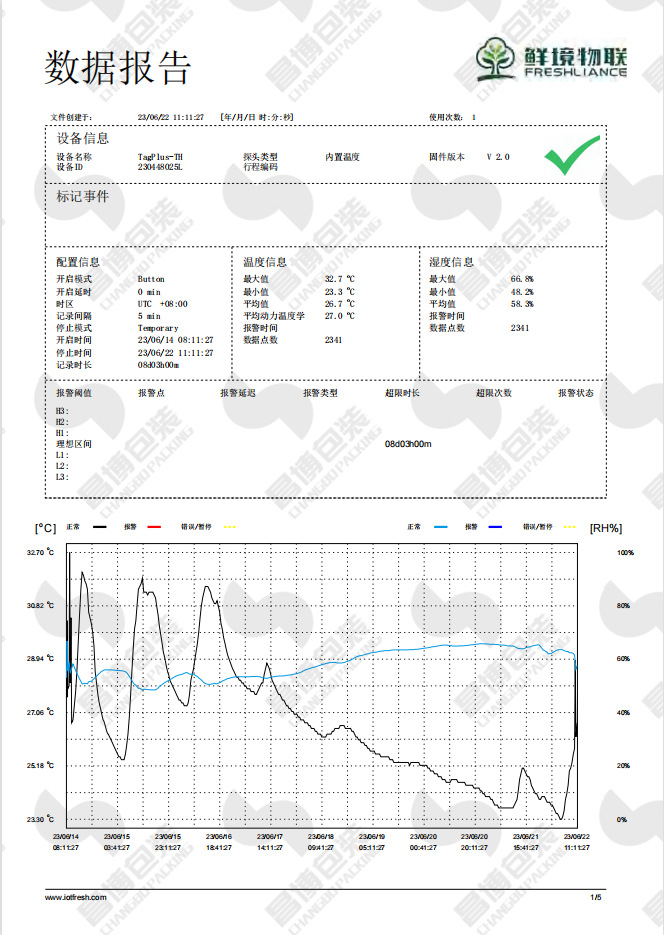
Task: Click the [°C] axis unit label
Action: [45, 528]
